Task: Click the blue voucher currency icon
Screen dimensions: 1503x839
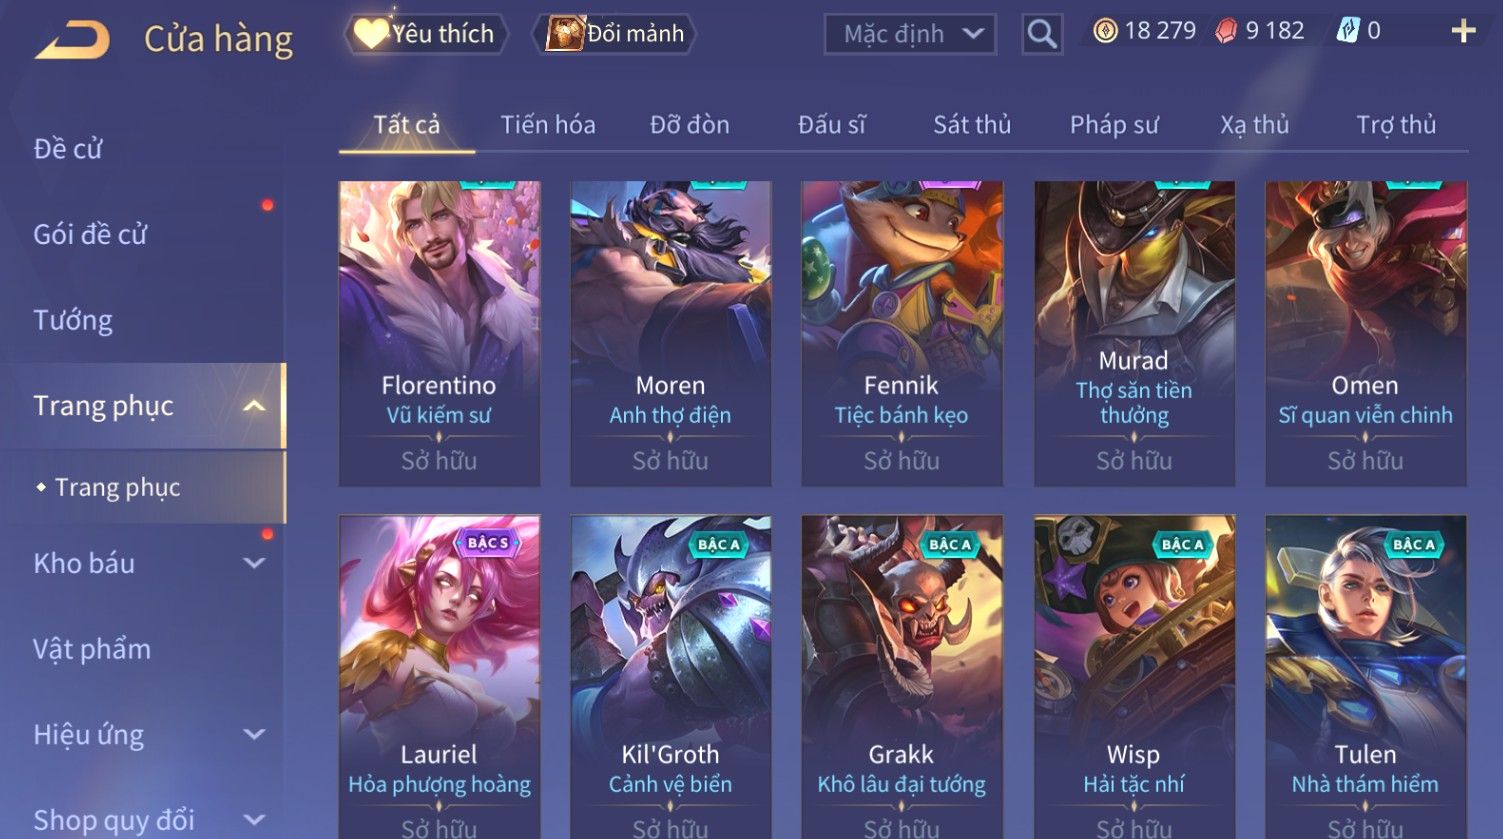Action: point(1348,31)
